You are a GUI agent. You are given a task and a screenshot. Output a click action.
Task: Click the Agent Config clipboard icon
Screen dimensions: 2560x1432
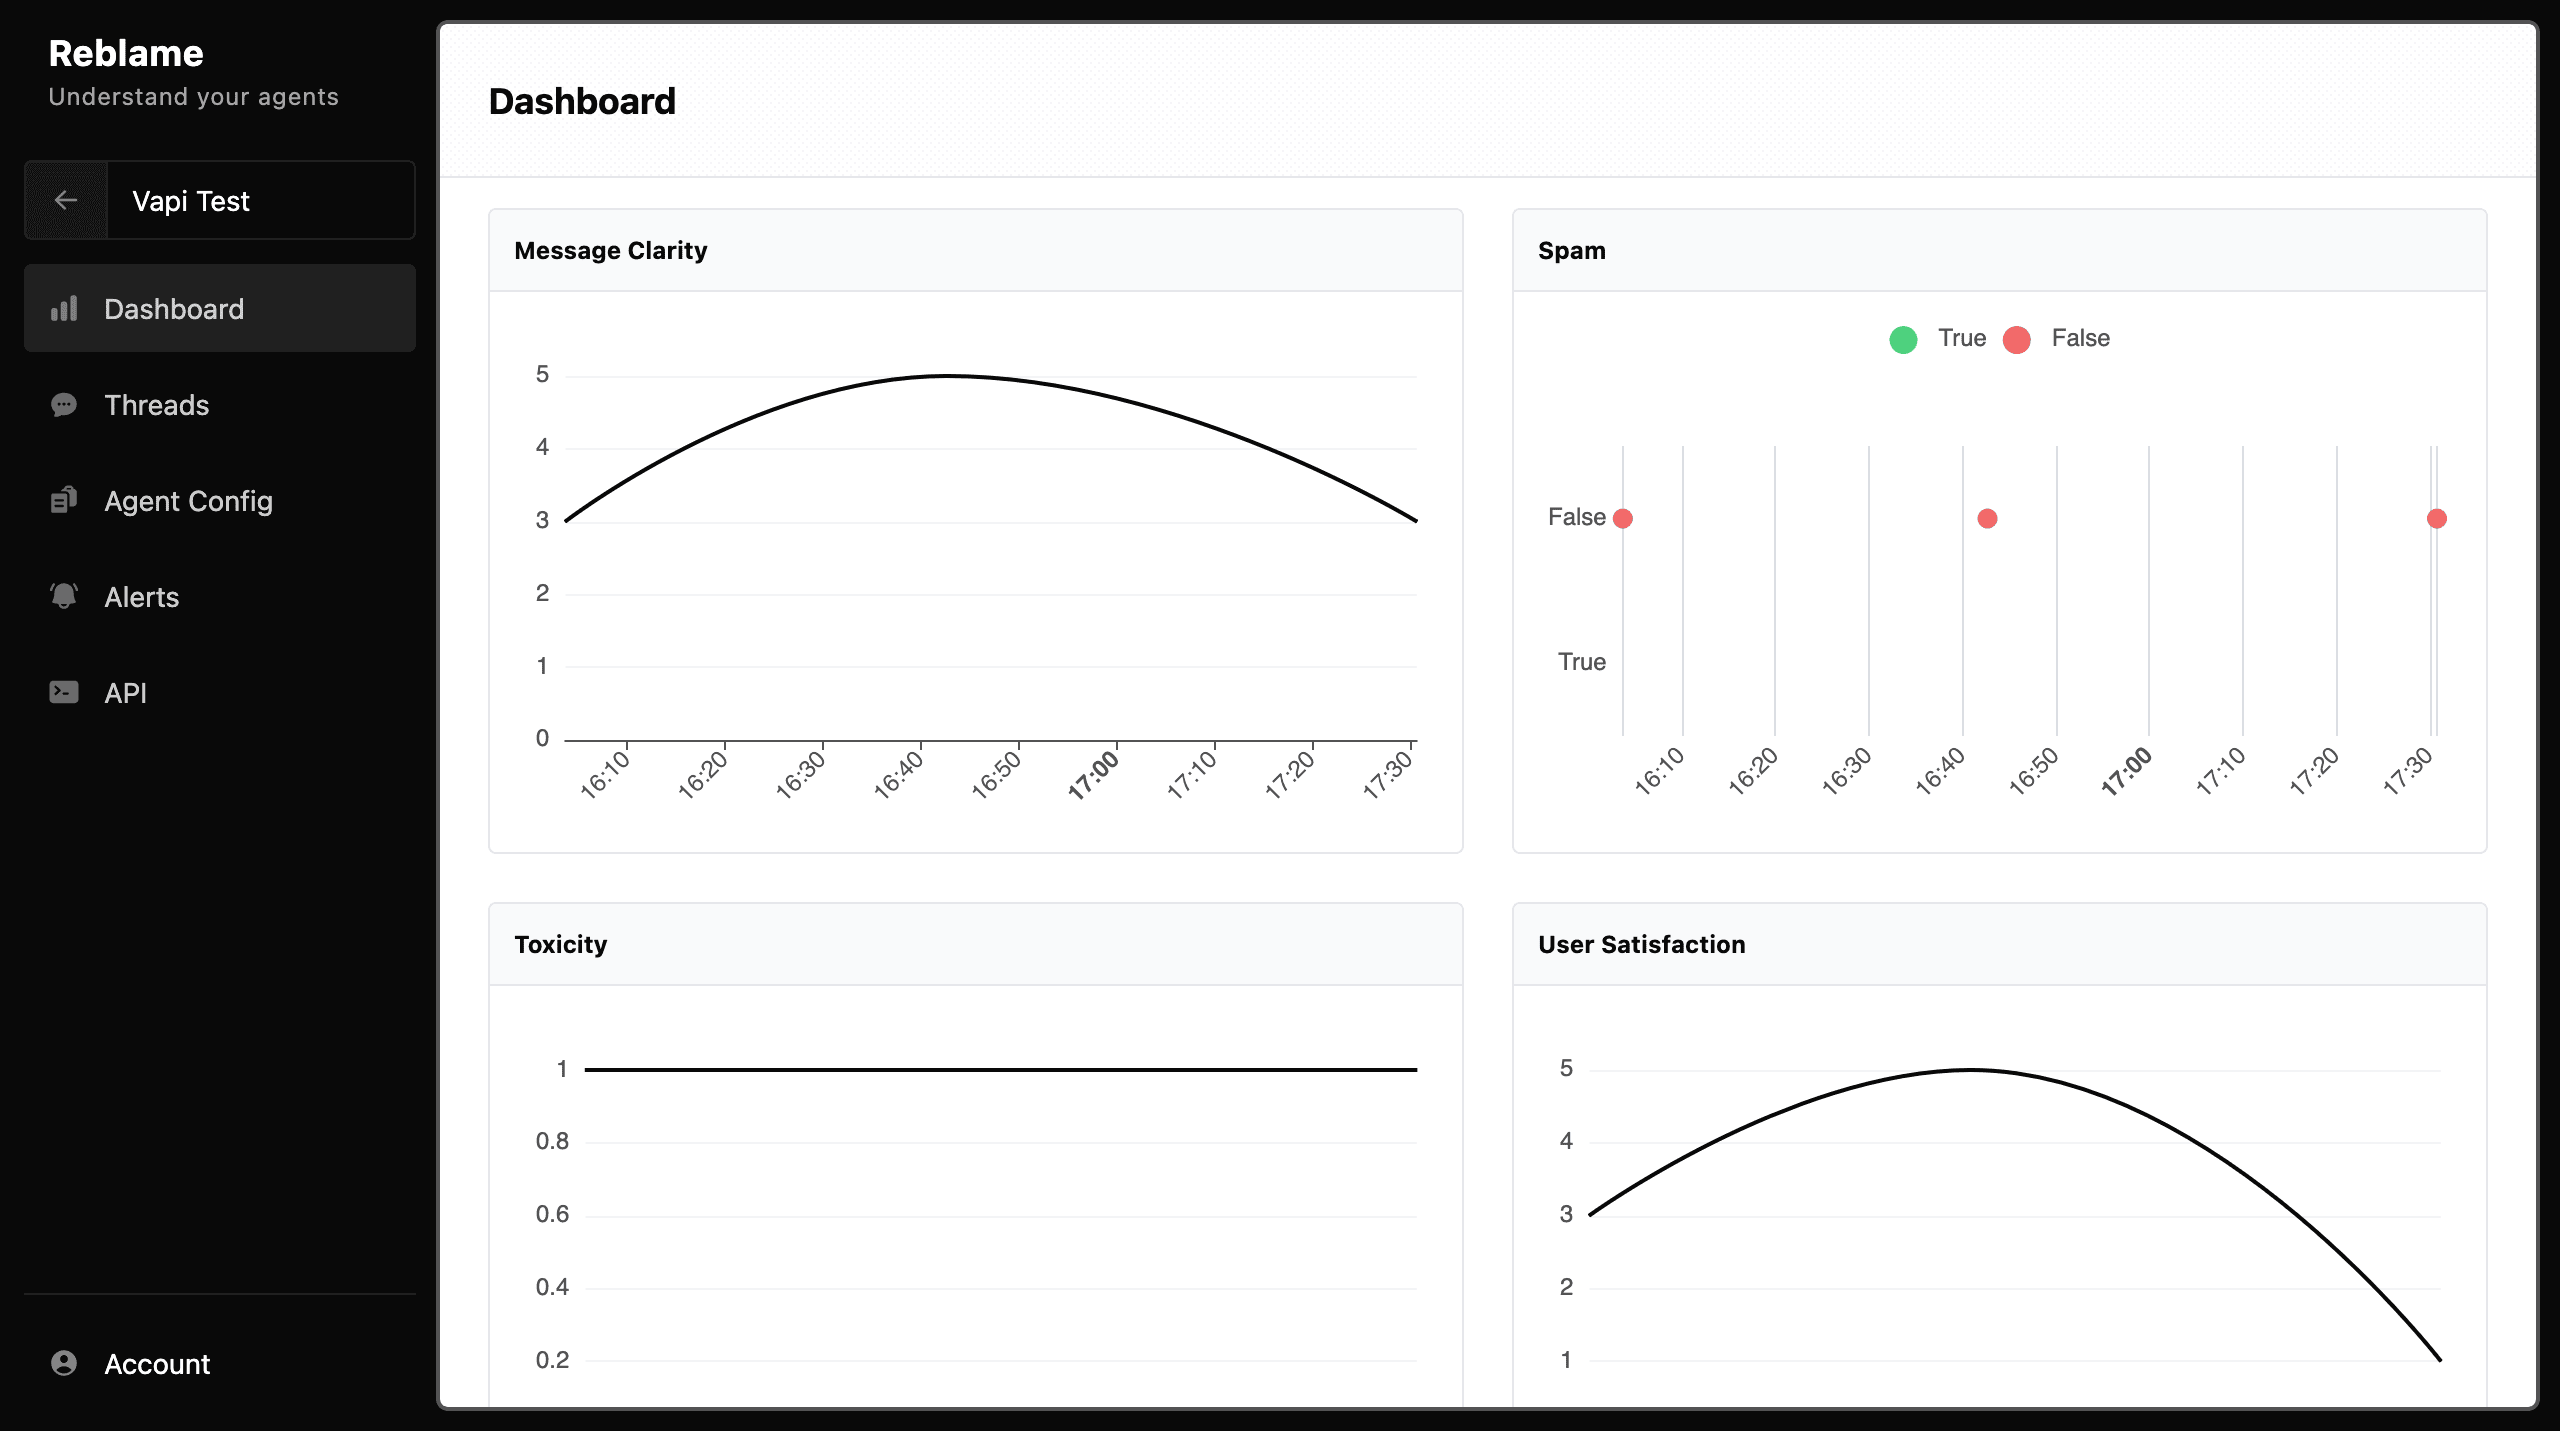(64, 500)
